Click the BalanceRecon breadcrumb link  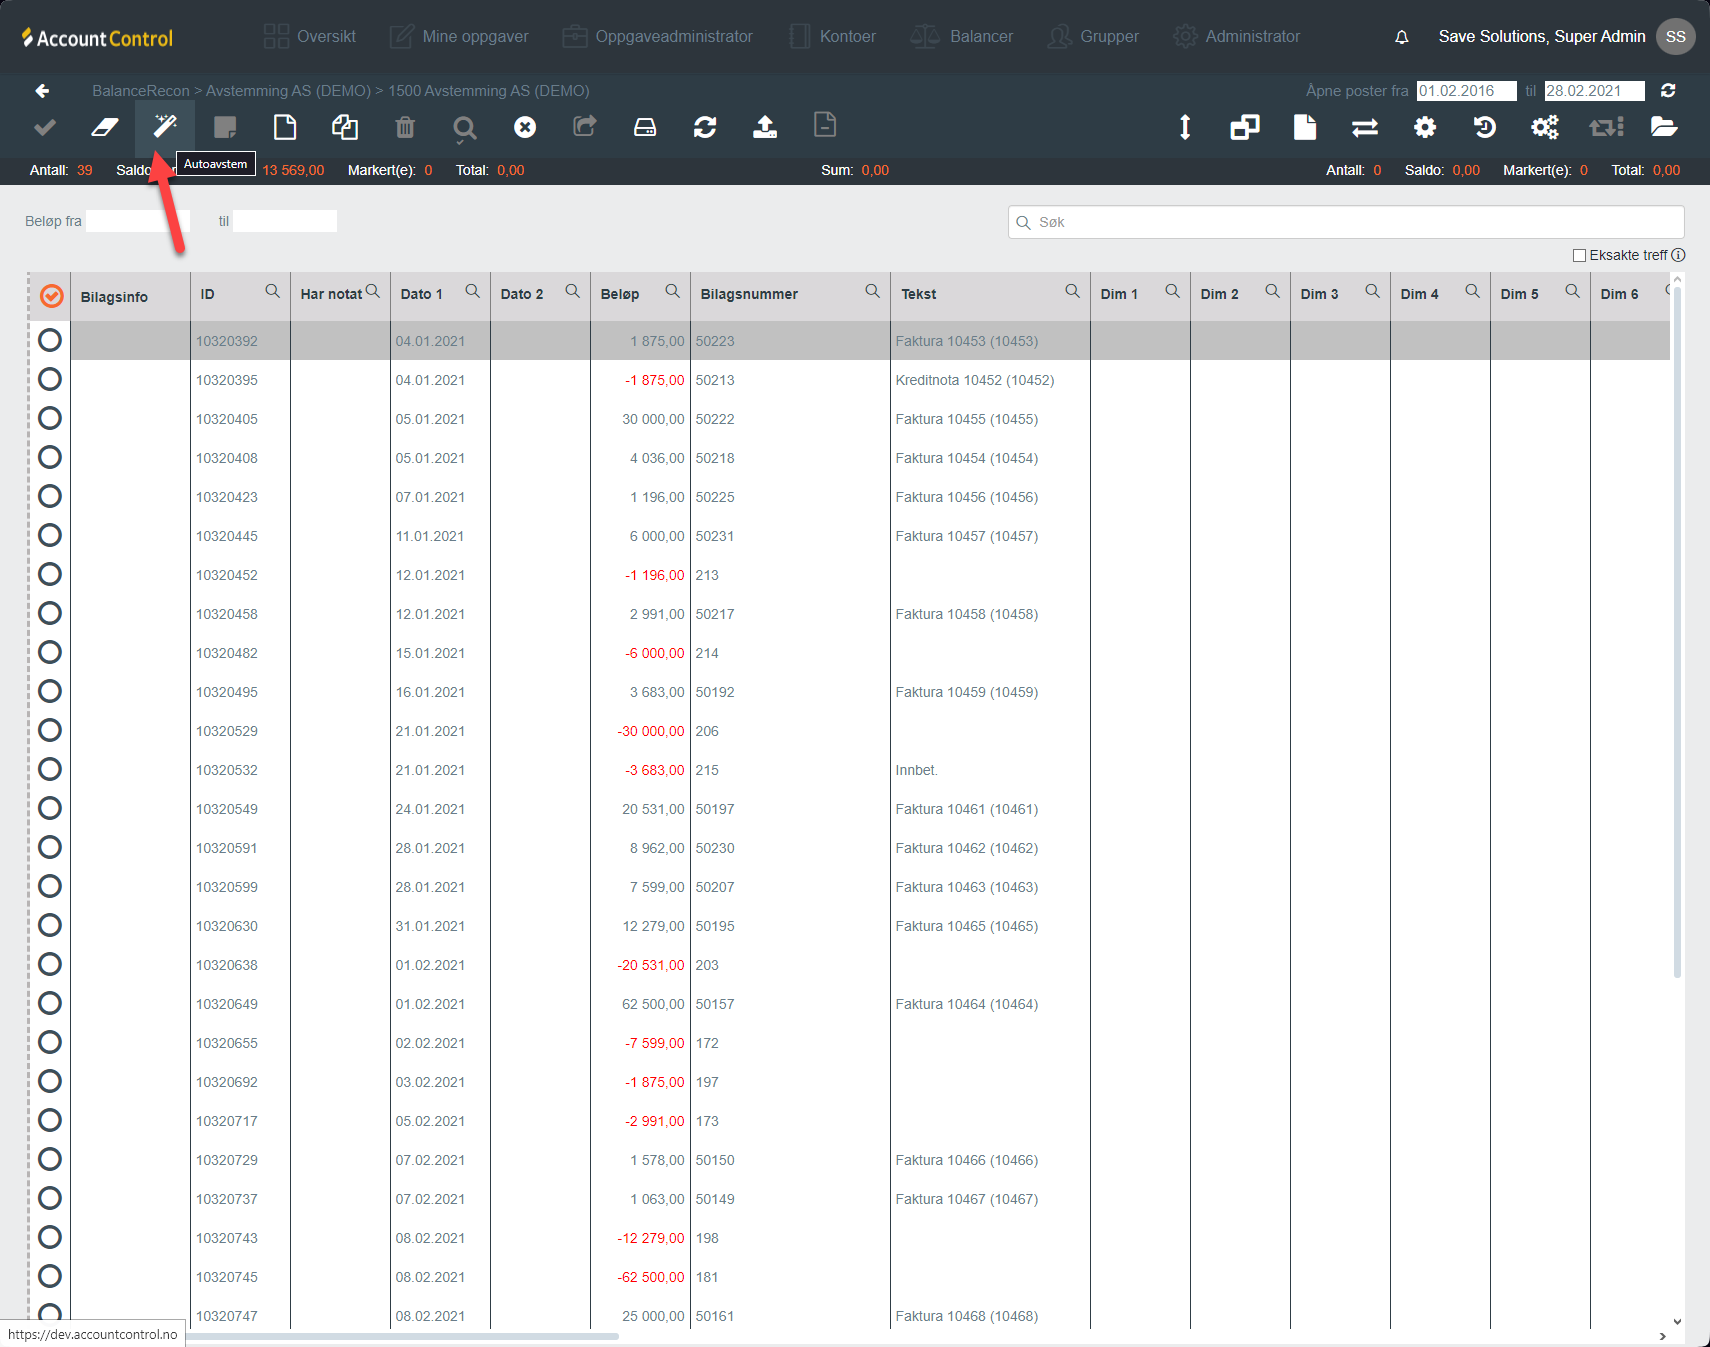(140, 91)
